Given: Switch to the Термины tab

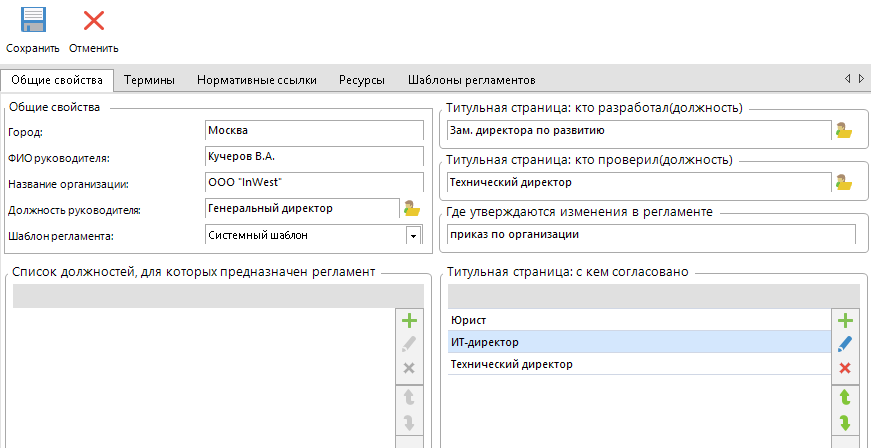Looking at the screenshot, I should click(x=150, y=79).
